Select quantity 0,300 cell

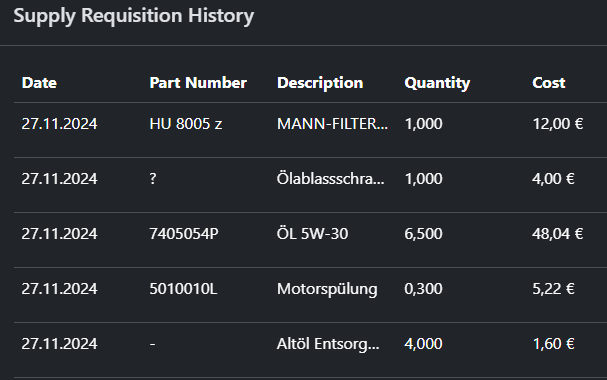point(423,289)
